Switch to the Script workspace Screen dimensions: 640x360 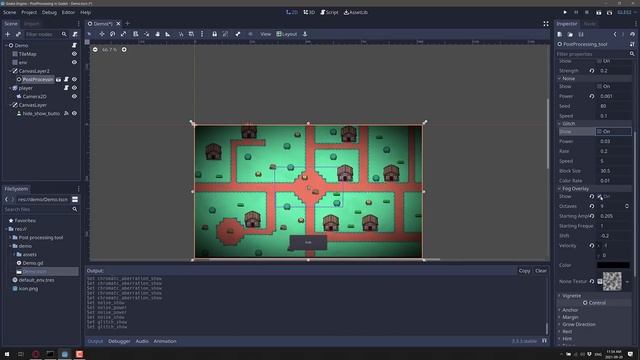[x=329, y=13]
